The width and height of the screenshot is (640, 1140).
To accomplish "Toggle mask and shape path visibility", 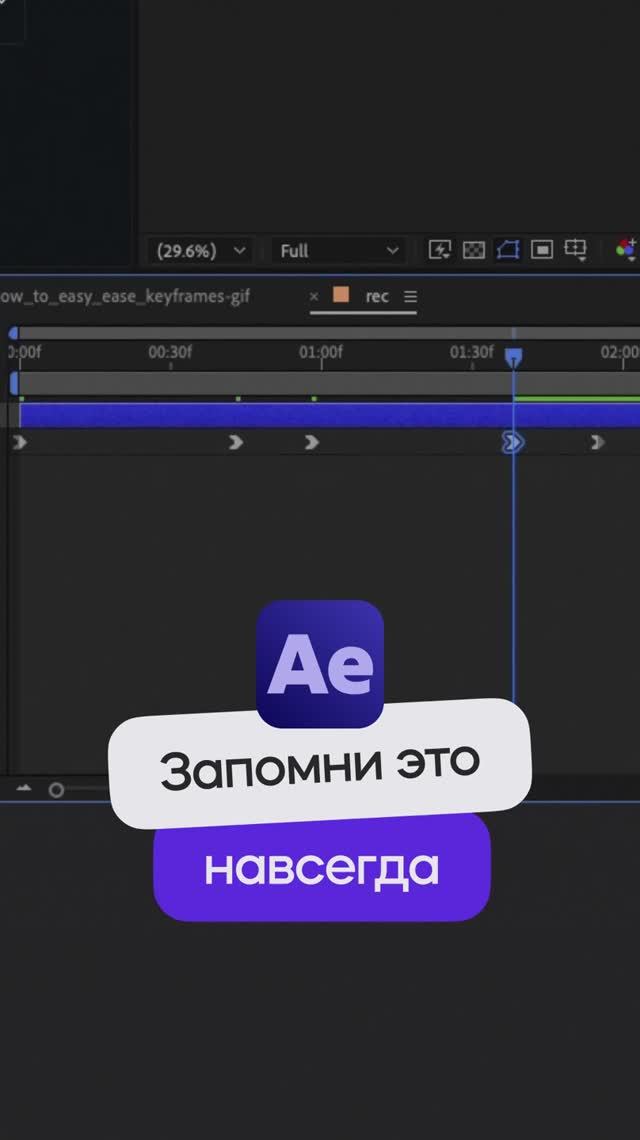I will (508, 250).
